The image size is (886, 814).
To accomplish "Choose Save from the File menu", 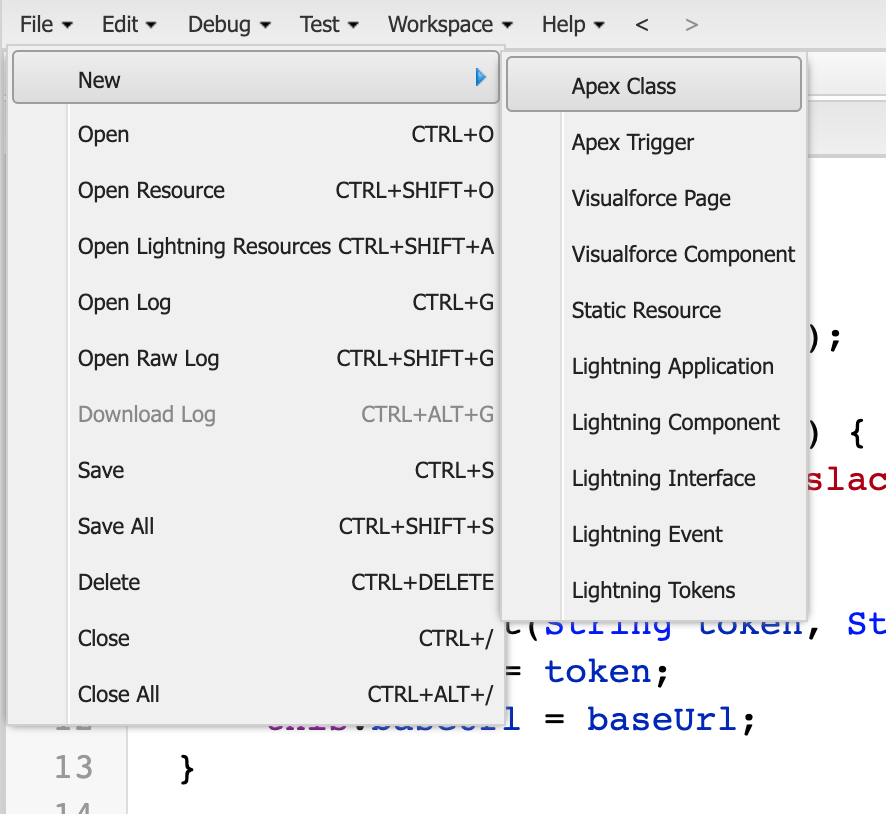I will pyautogui.click(x=255, y=470).
